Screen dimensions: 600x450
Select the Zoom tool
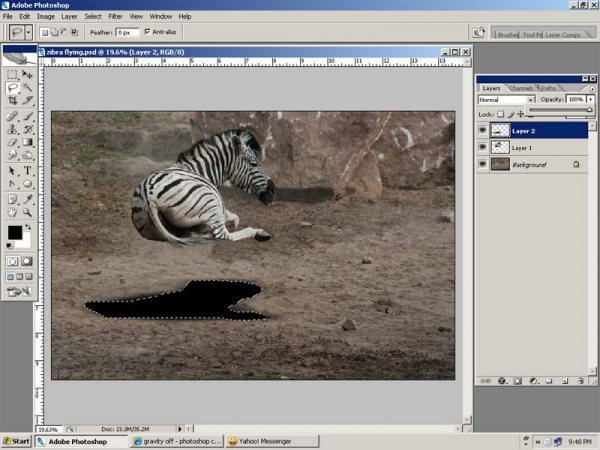click(27, 212)
